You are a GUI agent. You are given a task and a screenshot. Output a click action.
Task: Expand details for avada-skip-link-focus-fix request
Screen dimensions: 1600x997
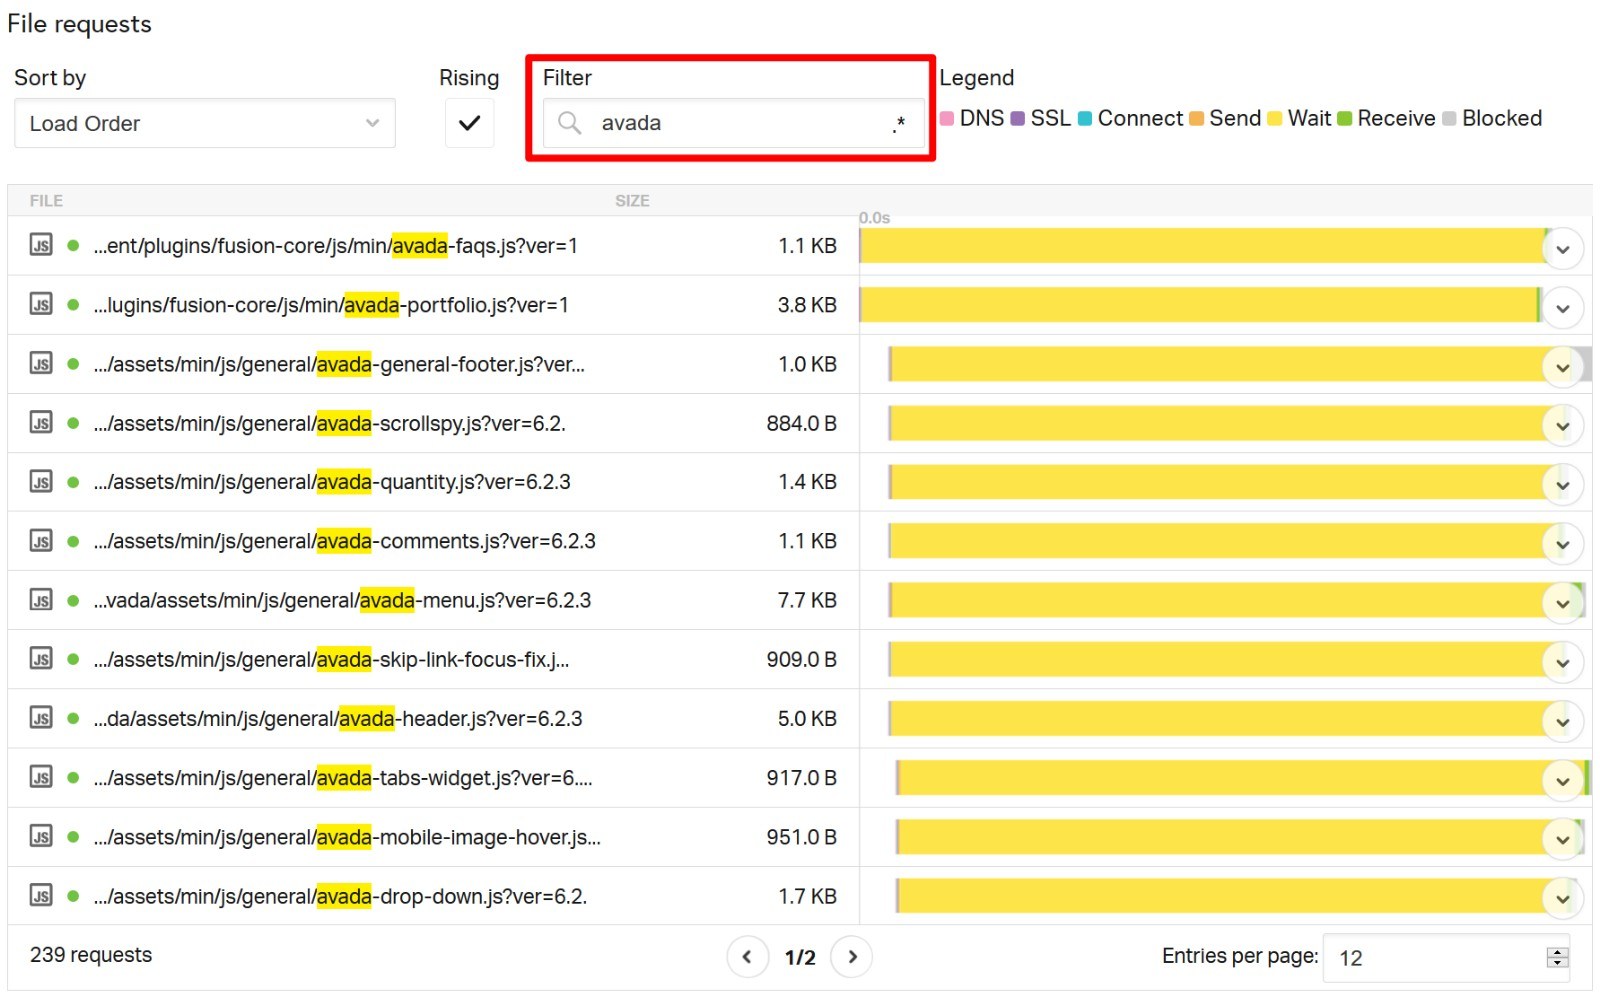1563,662
